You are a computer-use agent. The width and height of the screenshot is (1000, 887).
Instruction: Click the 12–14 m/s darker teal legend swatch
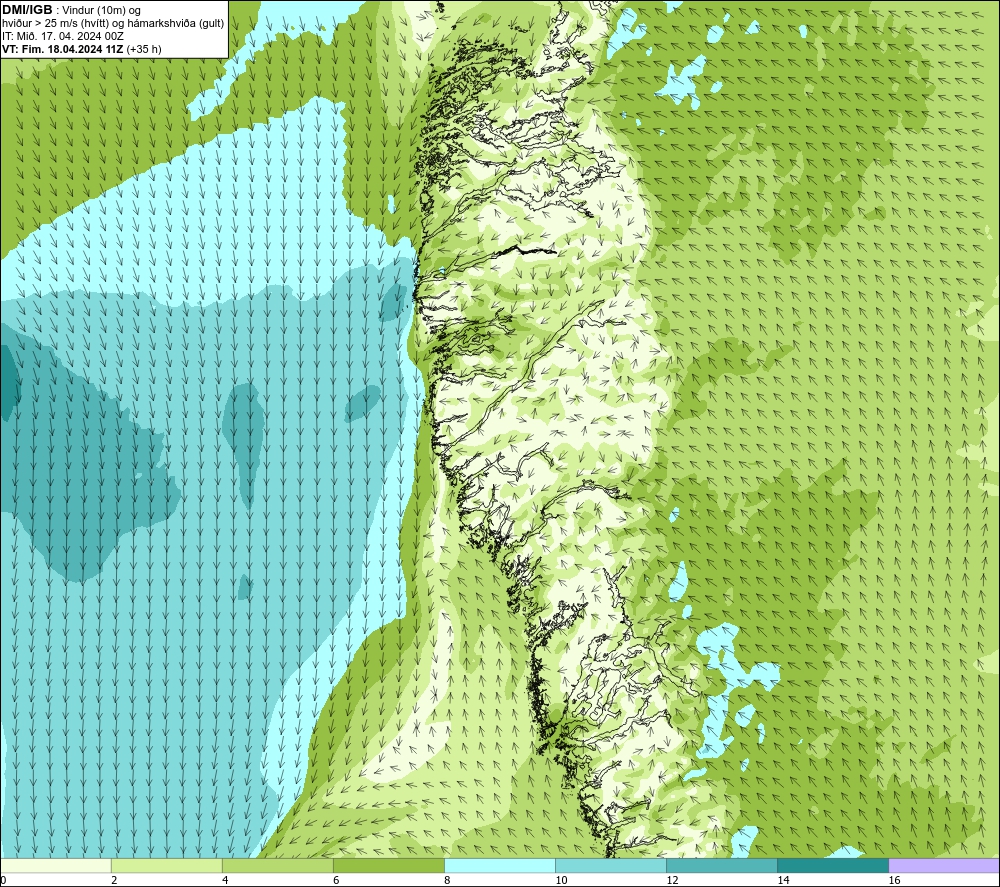(x=721, y=865)
